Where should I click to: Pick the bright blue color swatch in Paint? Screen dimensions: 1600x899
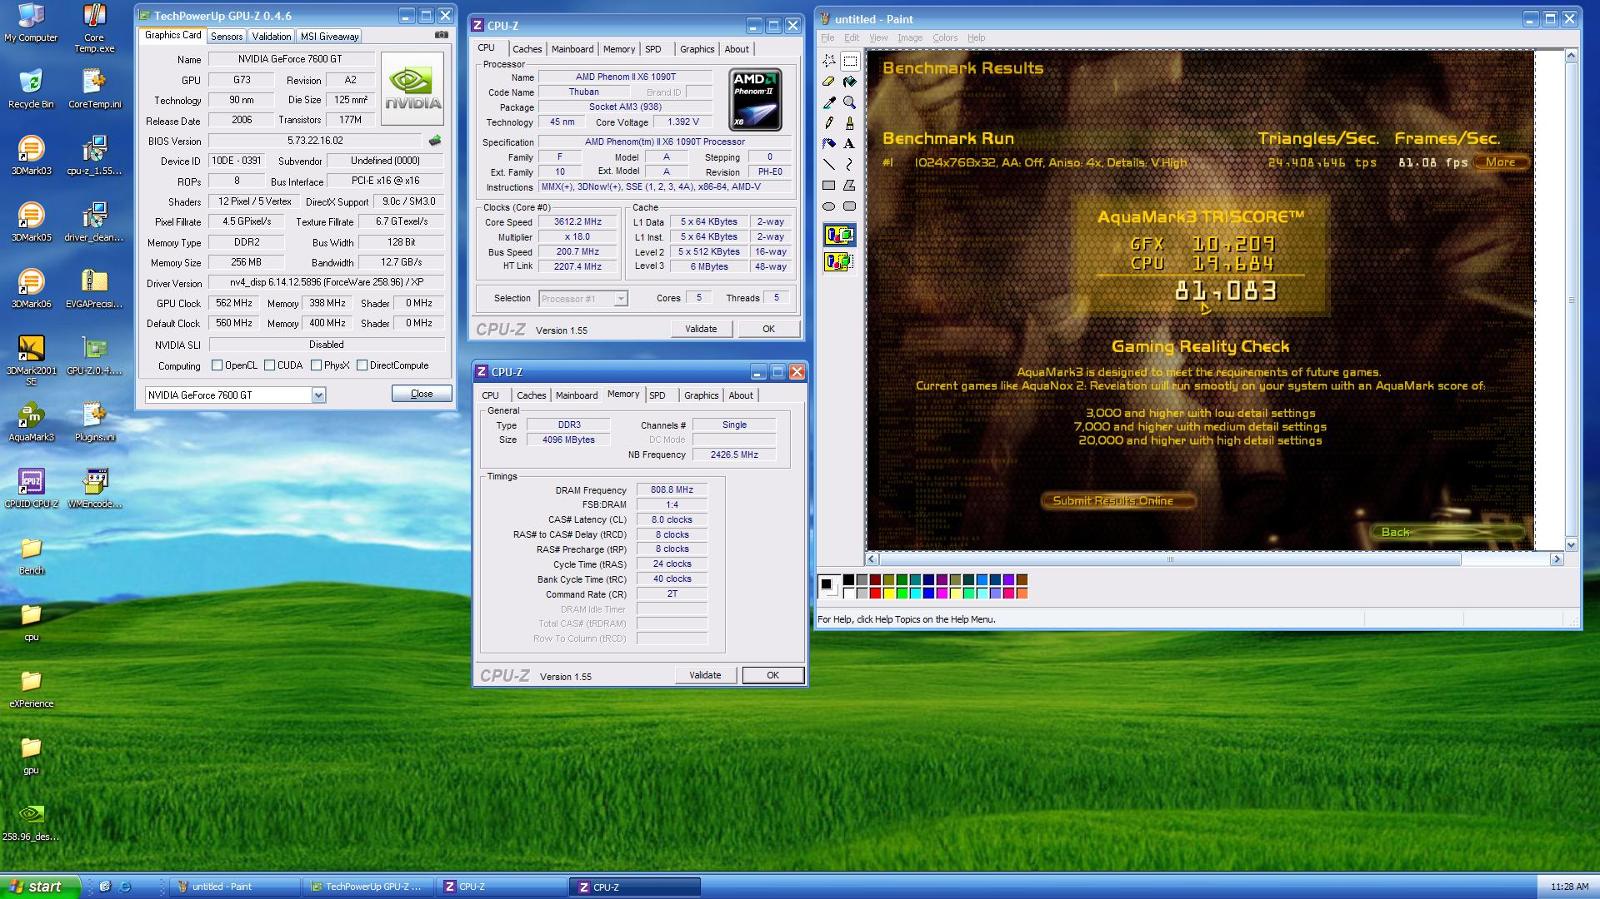[x=928, y=593]
